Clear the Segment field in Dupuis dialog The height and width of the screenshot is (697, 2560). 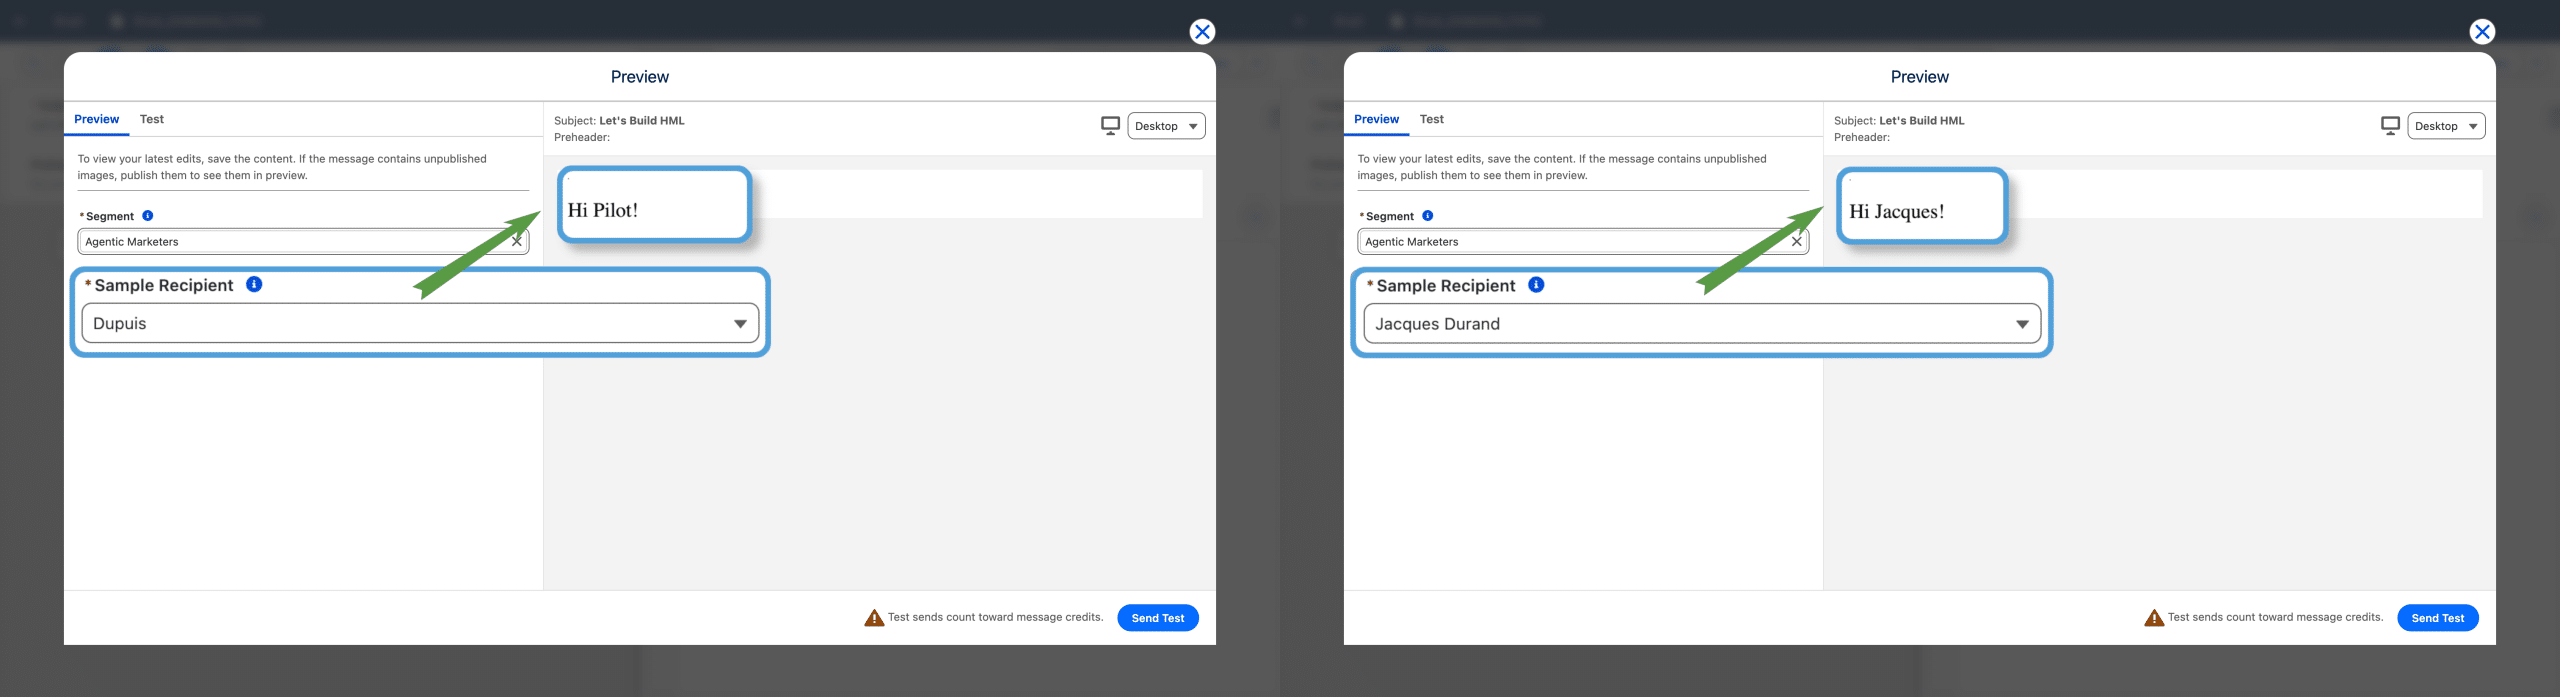517,241
